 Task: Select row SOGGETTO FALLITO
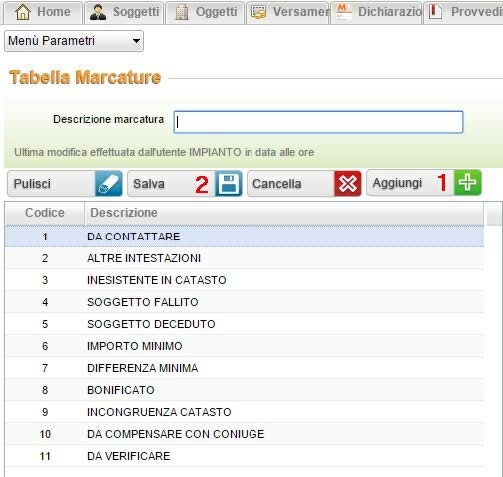[x=245, y=302]
